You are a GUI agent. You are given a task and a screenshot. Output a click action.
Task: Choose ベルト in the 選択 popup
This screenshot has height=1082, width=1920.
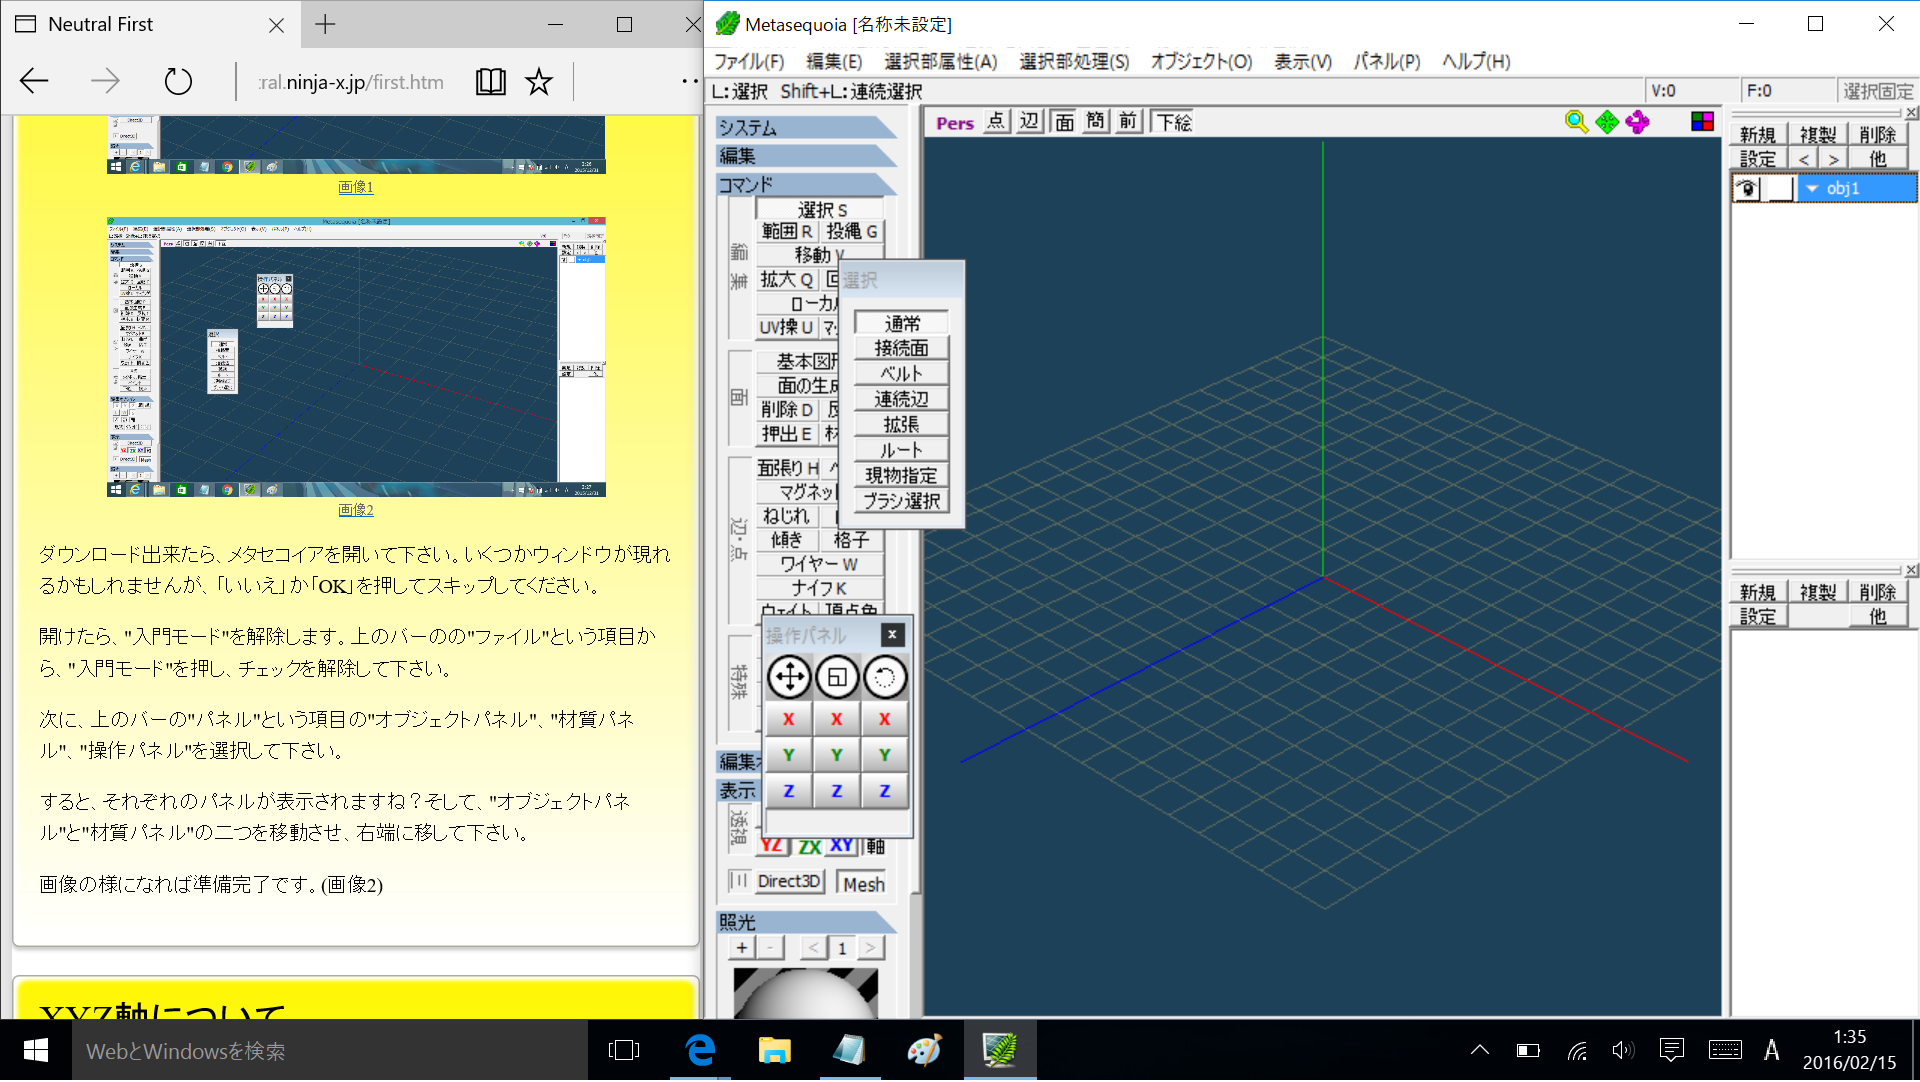coord(901,374)
